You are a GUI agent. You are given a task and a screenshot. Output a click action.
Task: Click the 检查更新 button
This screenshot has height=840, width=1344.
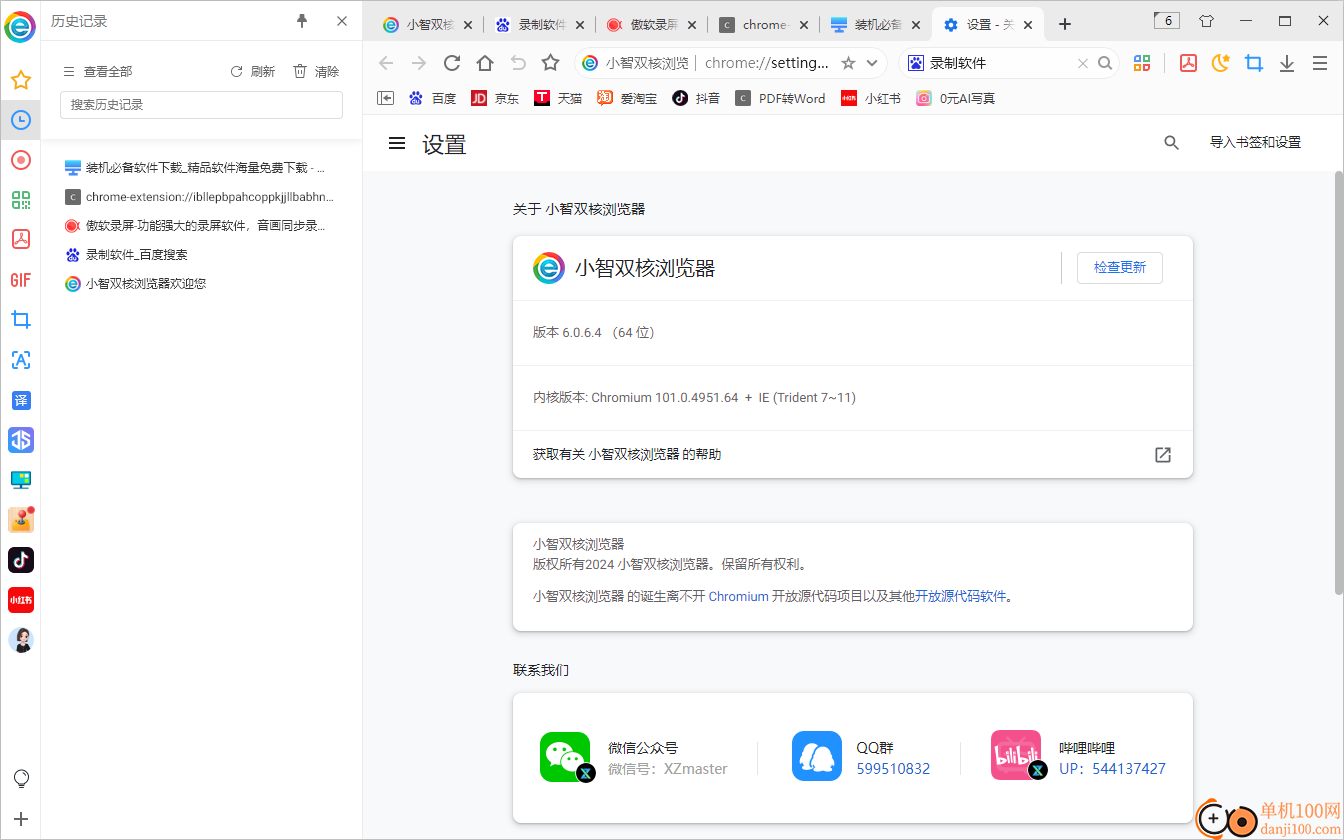point(1120,268)
